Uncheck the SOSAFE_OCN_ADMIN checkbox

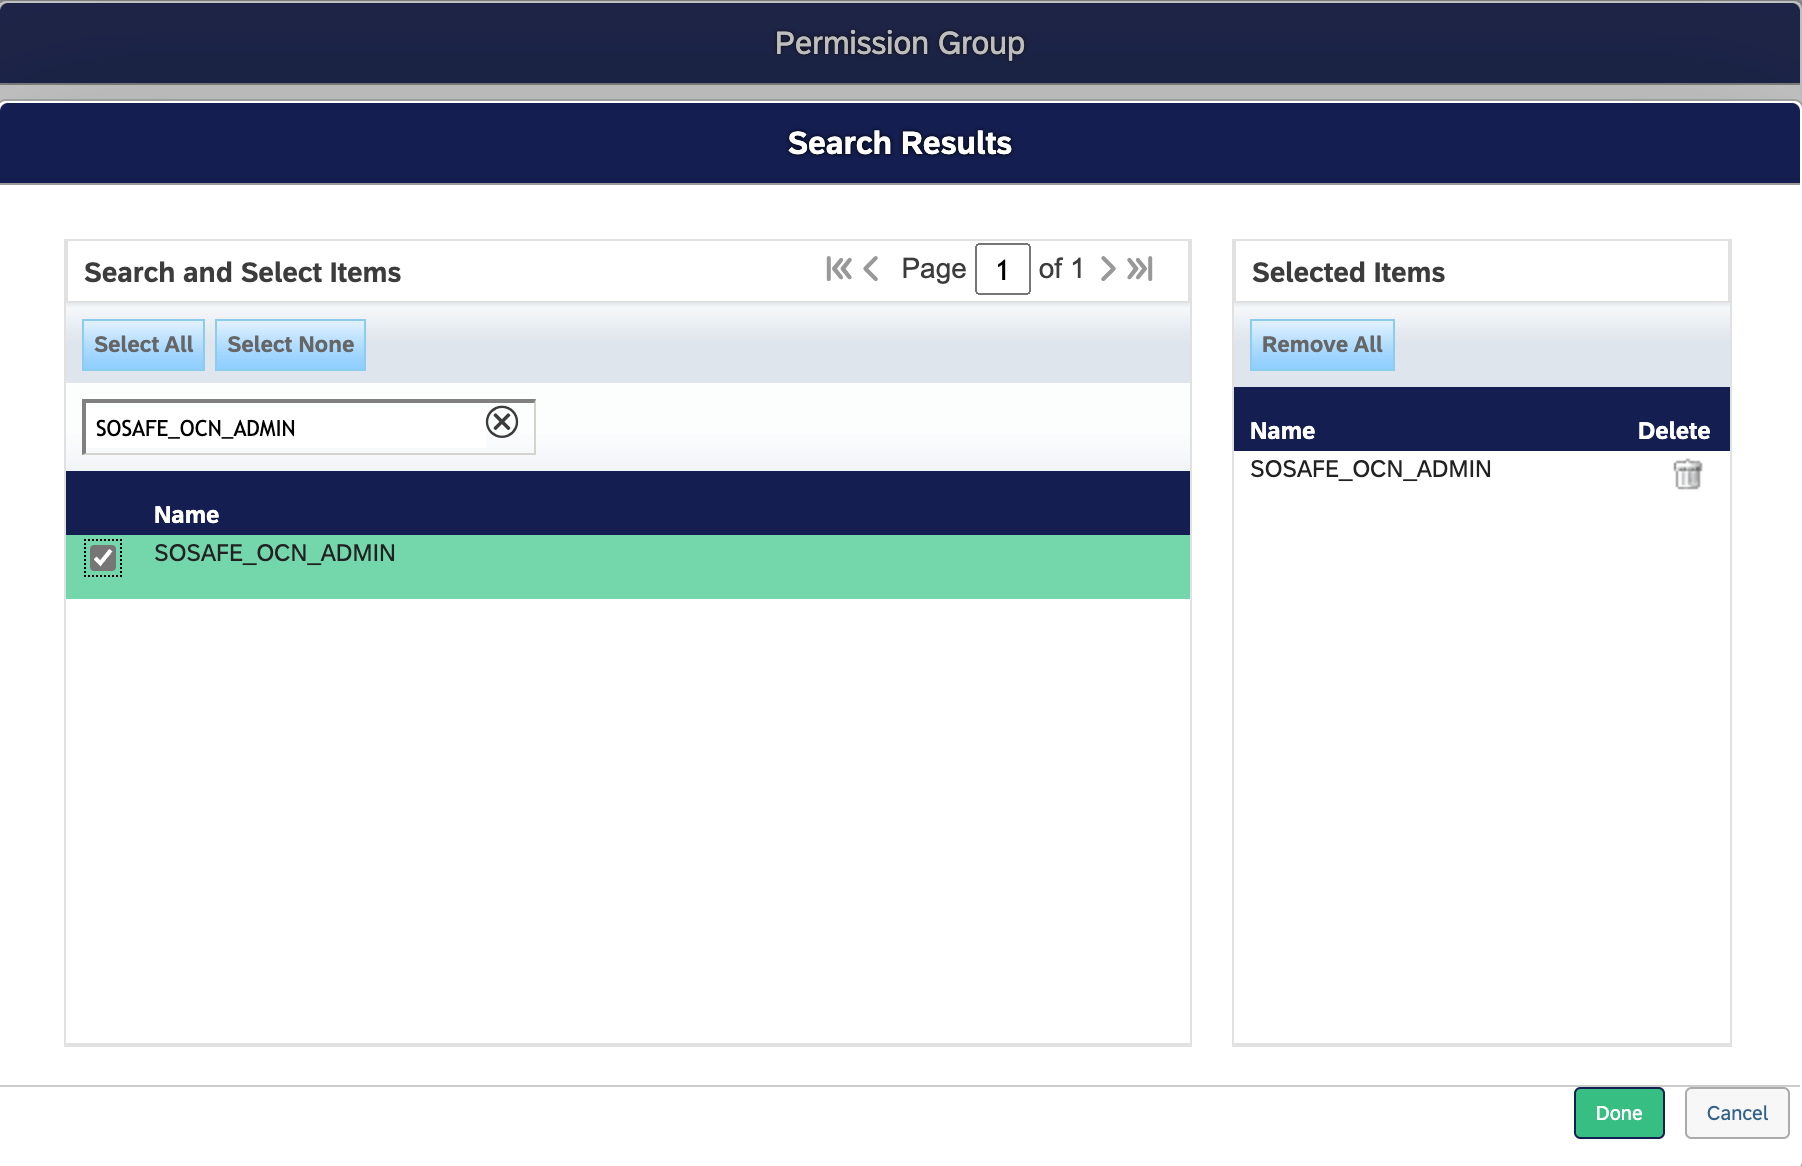coord(103,558)
